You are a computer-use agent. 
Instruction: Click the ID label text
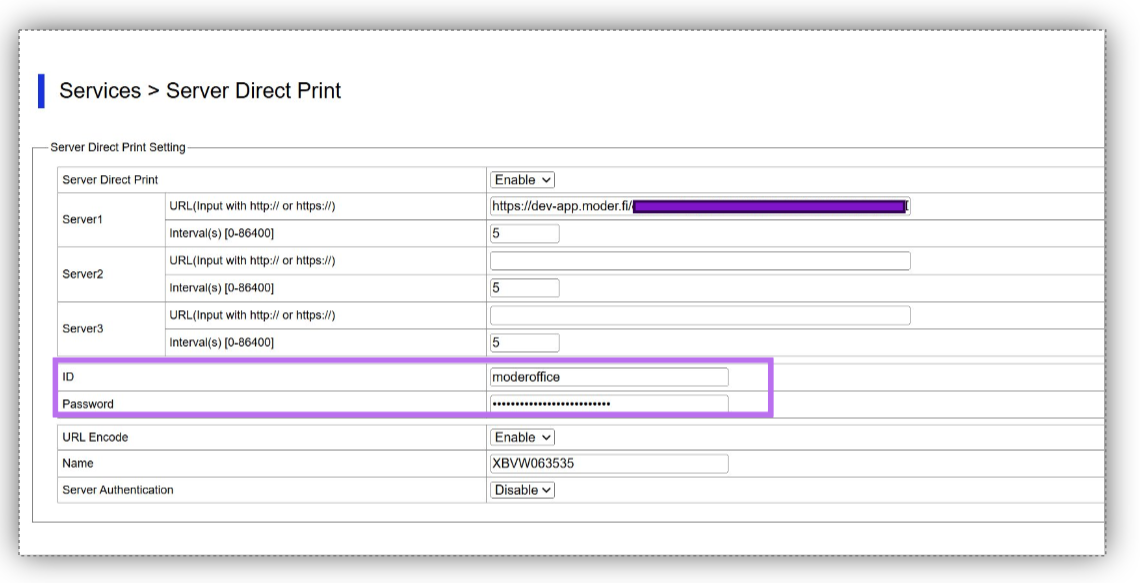tap(68, 377)
